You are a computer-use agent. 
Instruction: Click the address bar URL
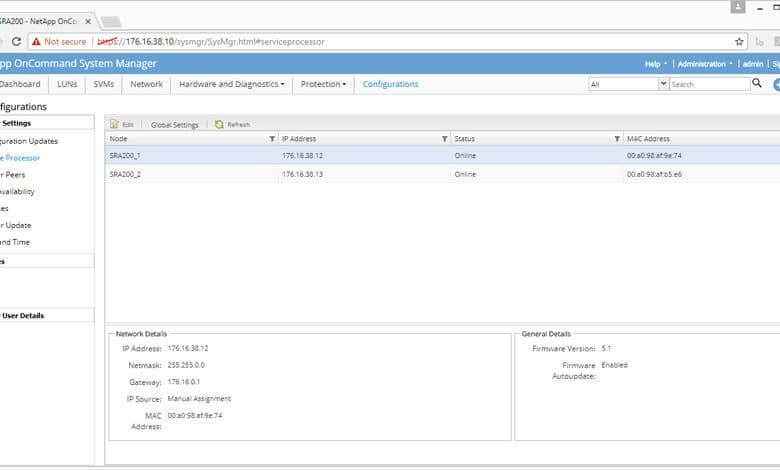pos(211,42)
